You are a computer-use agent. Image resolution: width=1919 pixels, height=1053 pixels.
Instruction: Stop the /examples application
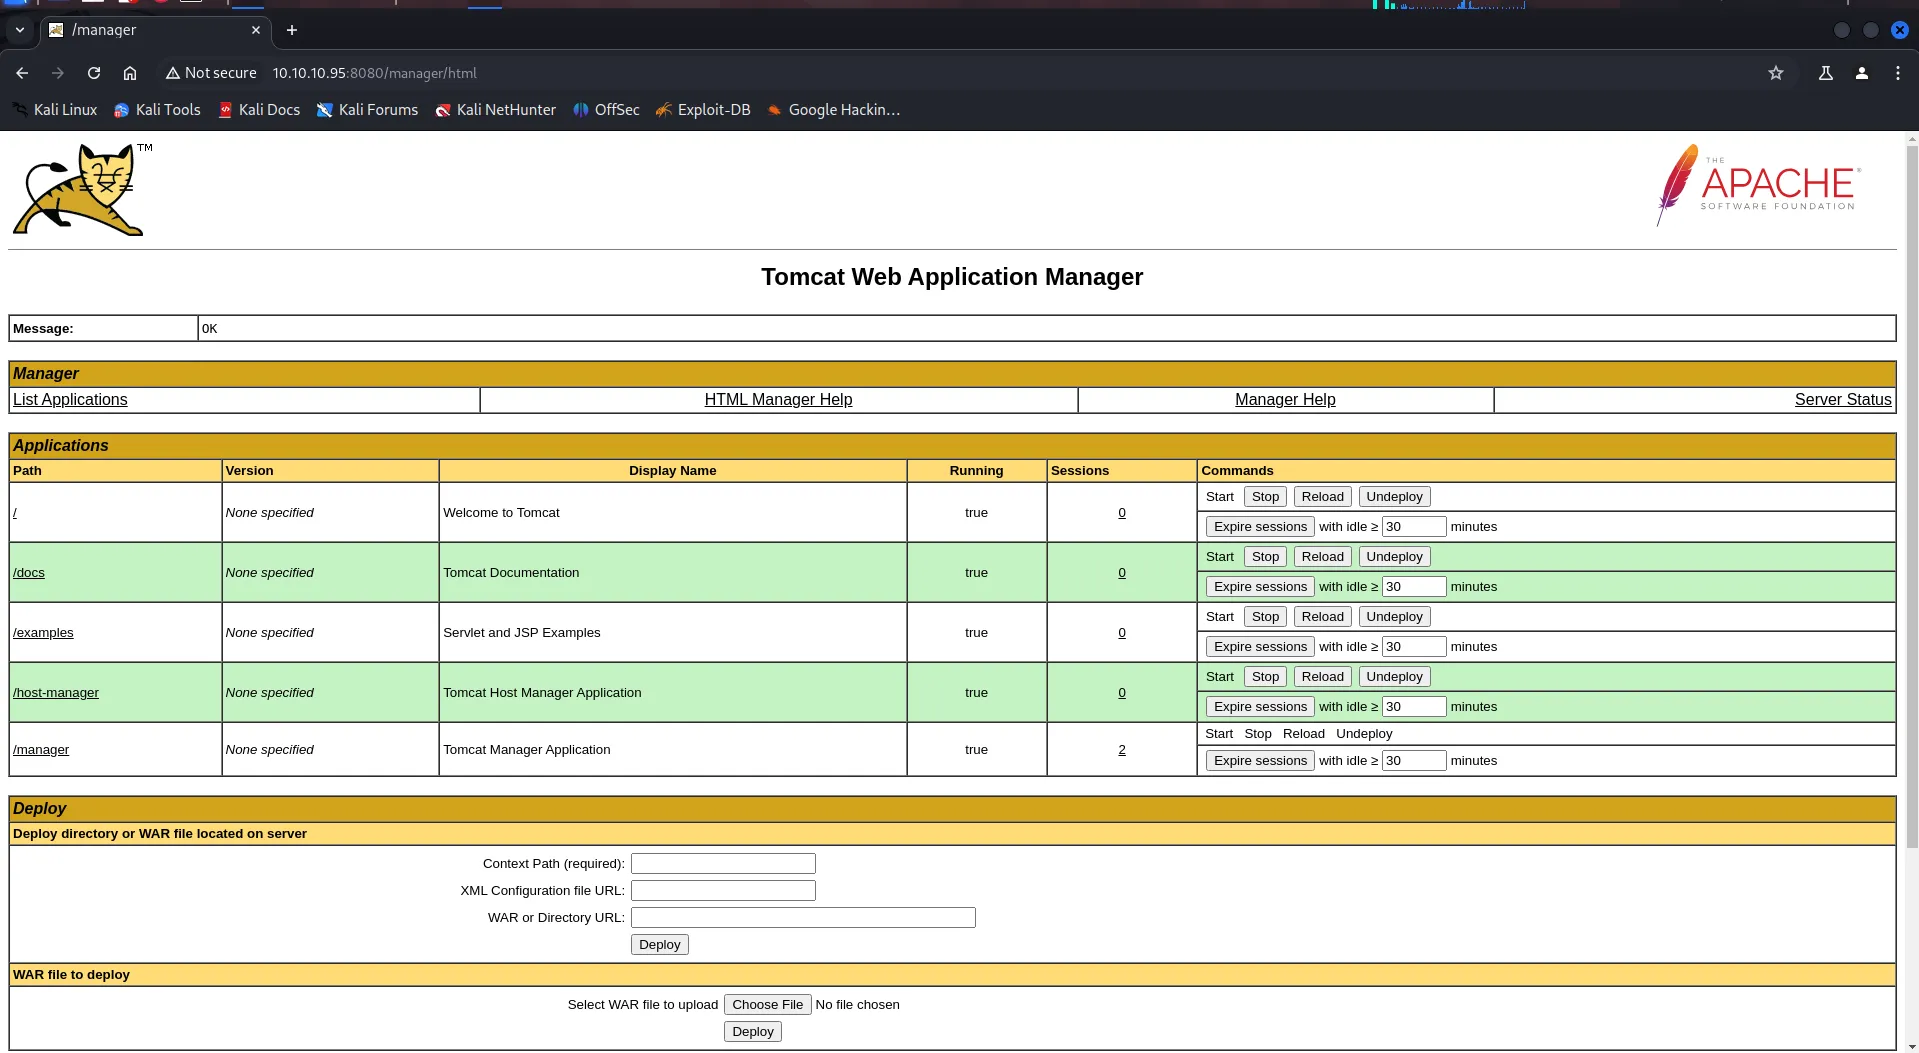tap(1265, 617)
